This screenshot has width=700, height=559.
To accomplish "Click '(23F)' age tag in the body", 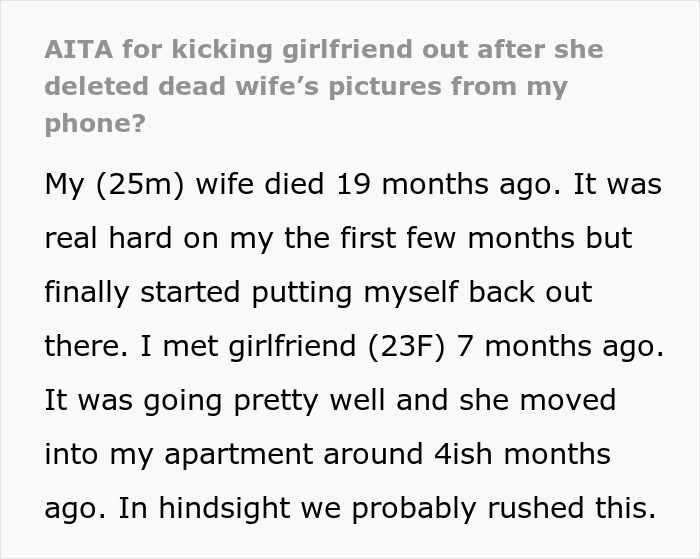I will (407, 346).
